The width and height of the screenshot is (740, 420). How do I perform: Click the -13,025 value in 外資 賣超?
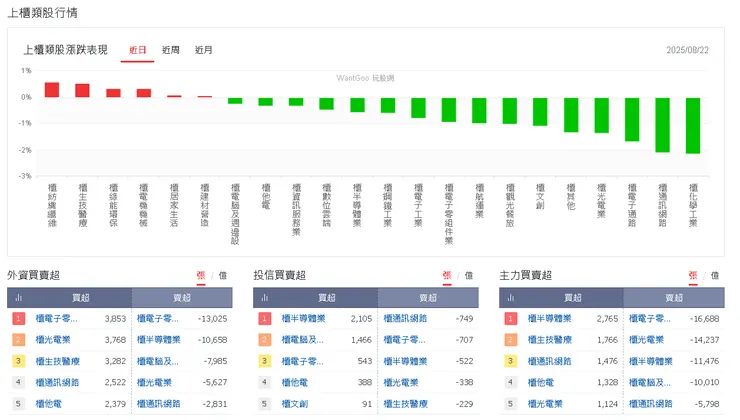point(212,319)
